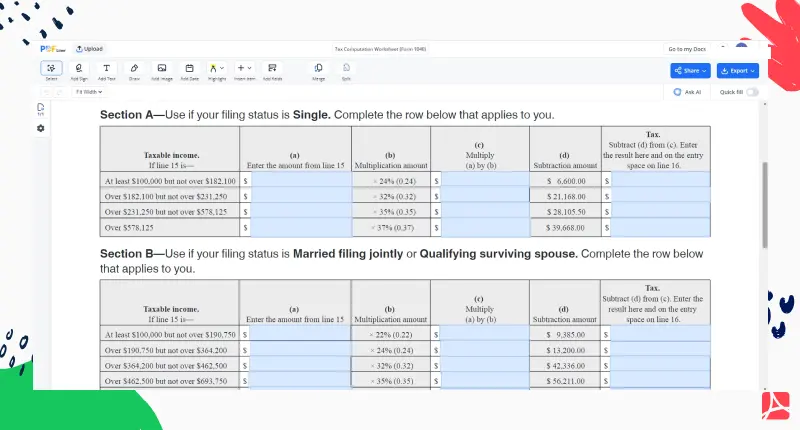Click Section B Tax field in $56,211.00 row
This screenshot has height=430, width=800.
tap(660, 381)
